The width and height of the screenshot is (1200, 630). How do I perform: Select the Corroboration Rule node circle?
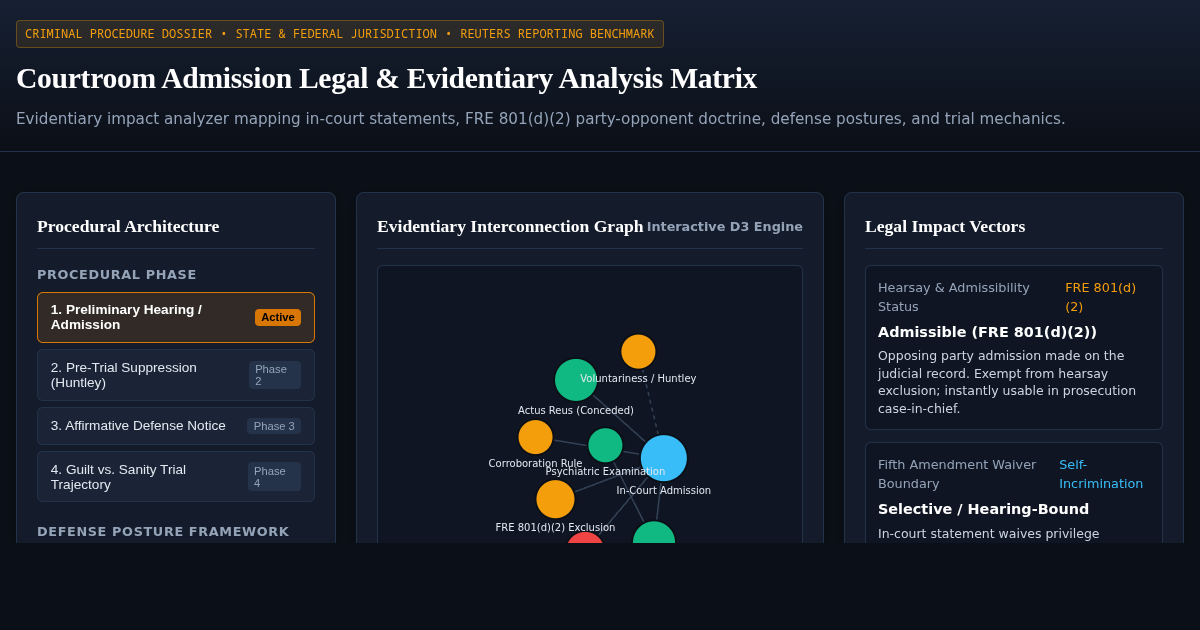click(x=535, y=437)
